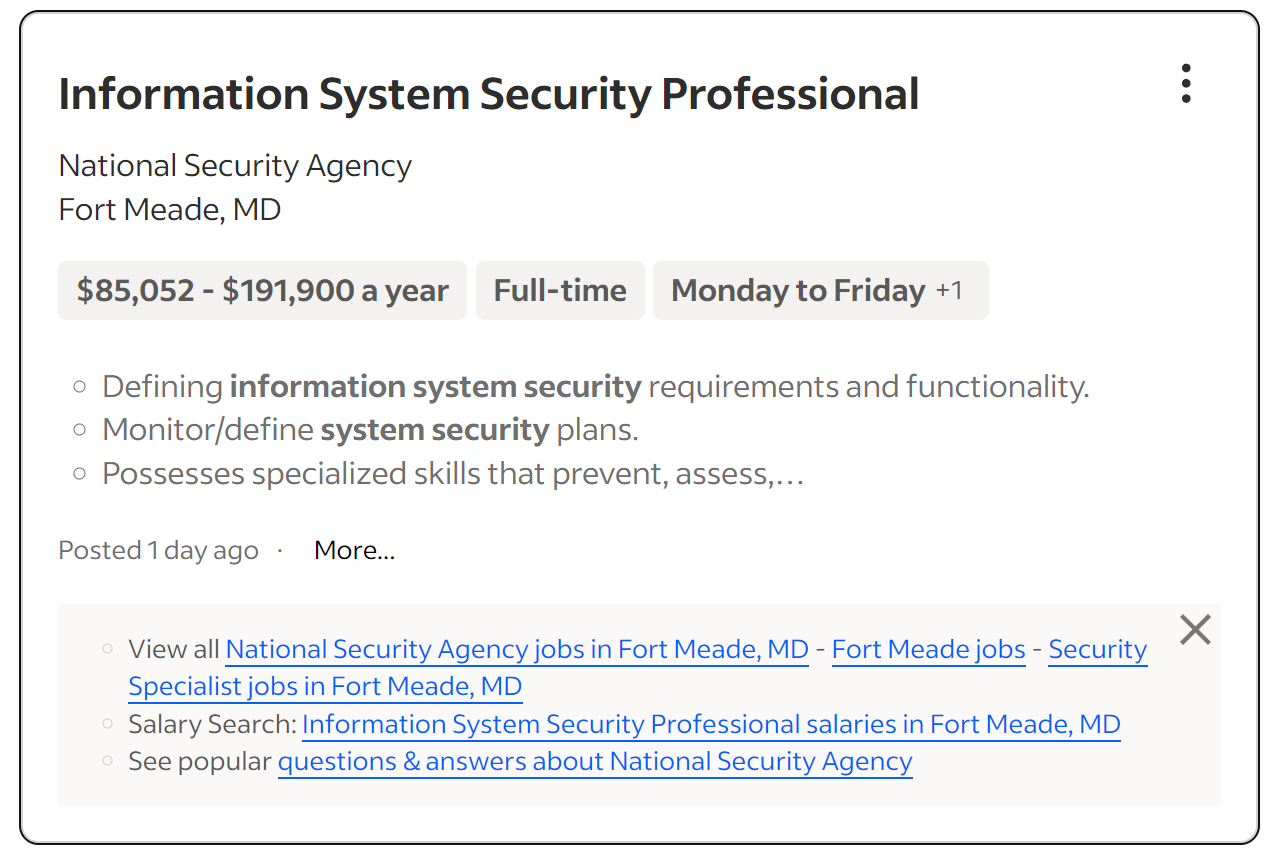
Task: Click the Fort Meade, MD location text
Action: point(170,210)
